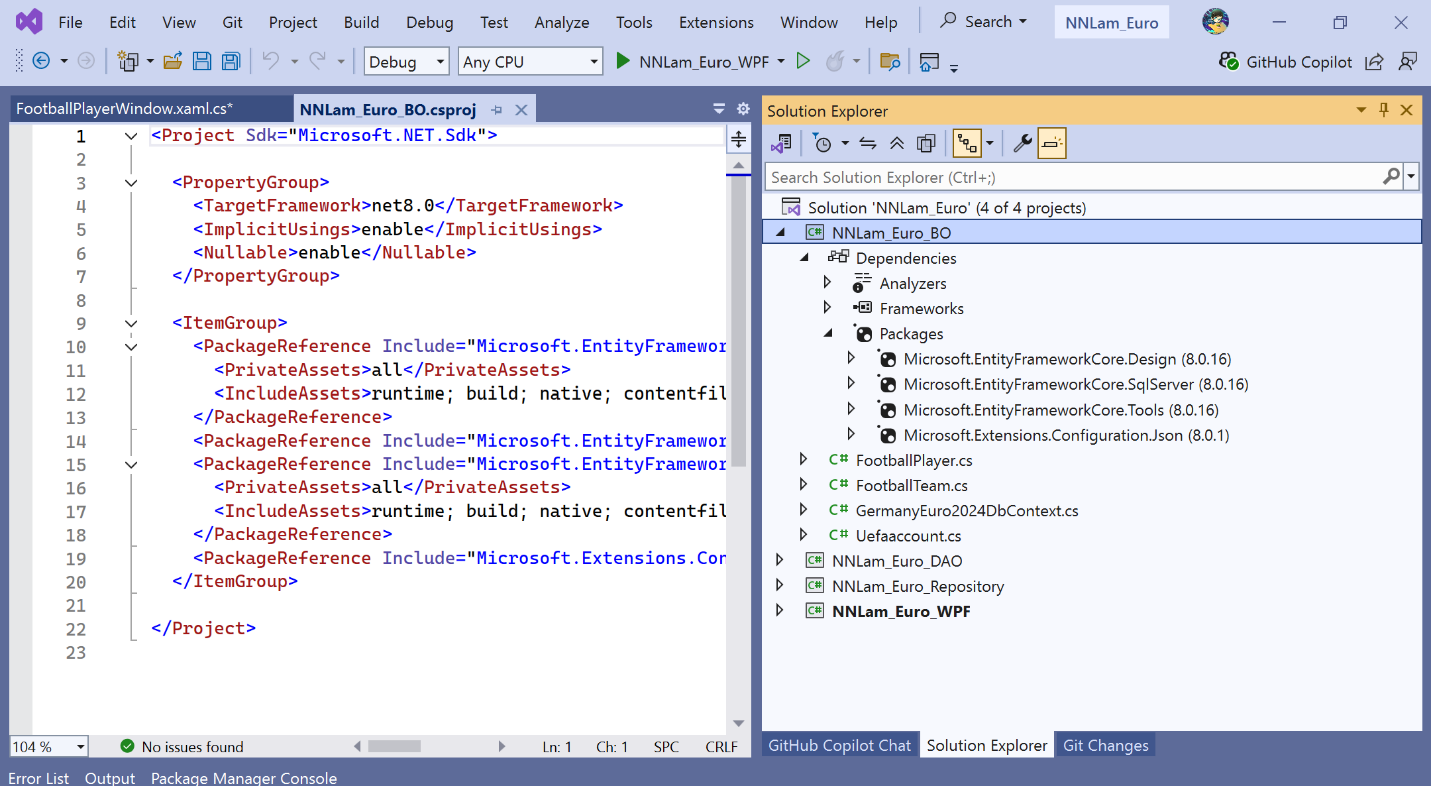Close the NNLam_Euro_BO.csproj tab

[x=520, y=110]
